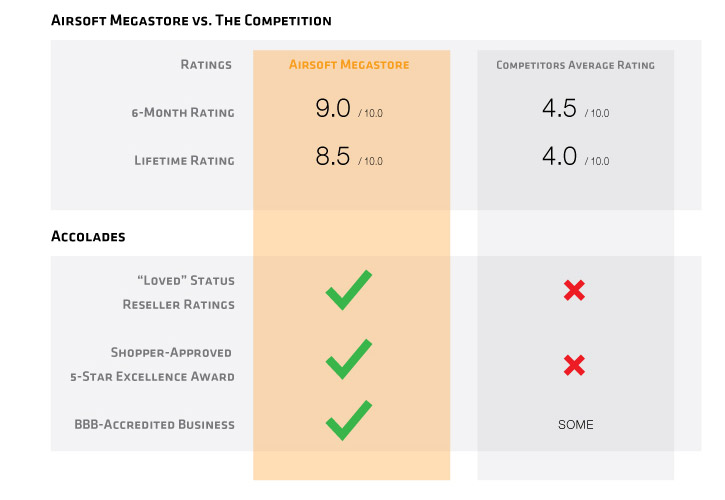Click the Airsoft Megastore vs. The Competition title
Viewport: 725px width, 500px height.
[x=191, y=20]
